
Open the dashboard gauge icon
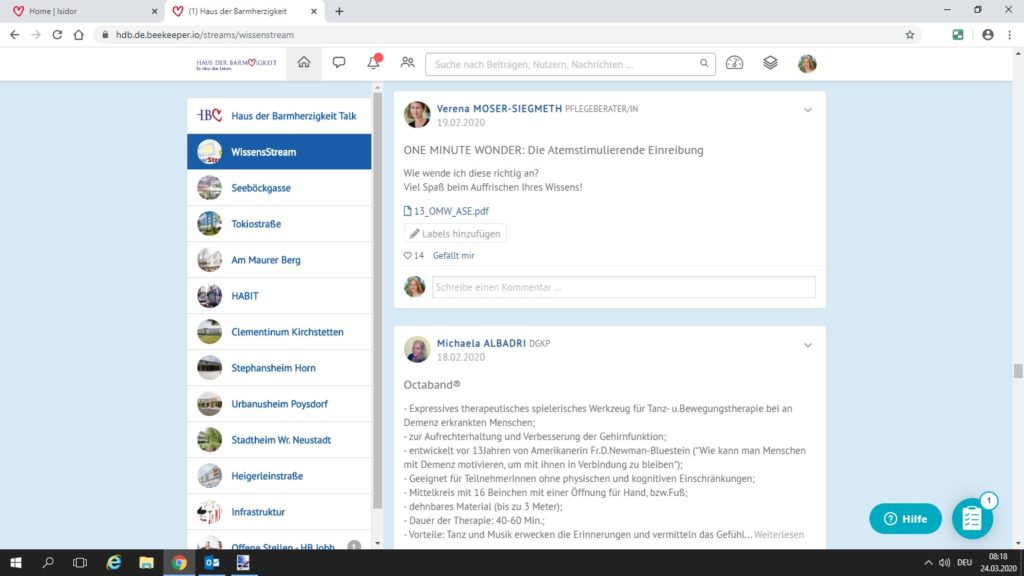[x=735, y=63]
